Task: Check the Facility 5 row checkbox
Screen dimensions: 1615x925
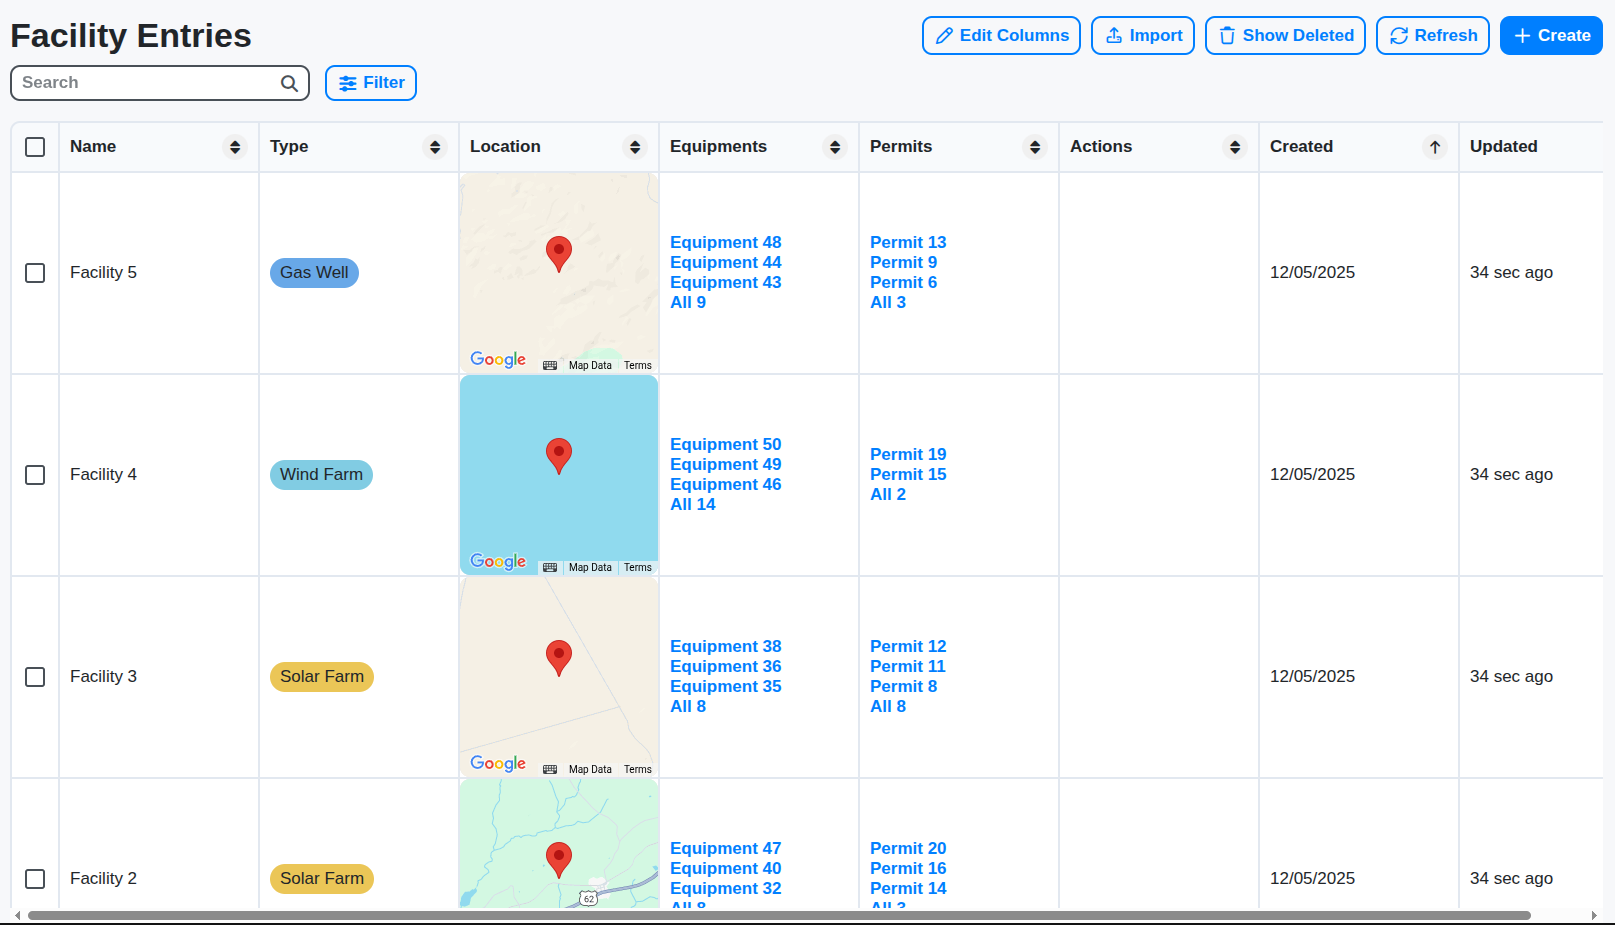Action: [35, 272]
